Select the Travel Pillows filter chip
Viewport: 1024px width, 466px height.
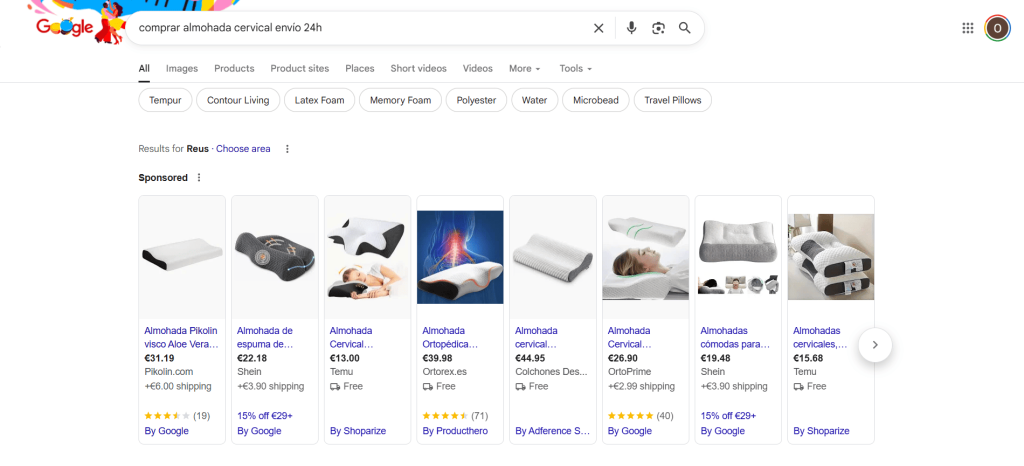(672, 100)
